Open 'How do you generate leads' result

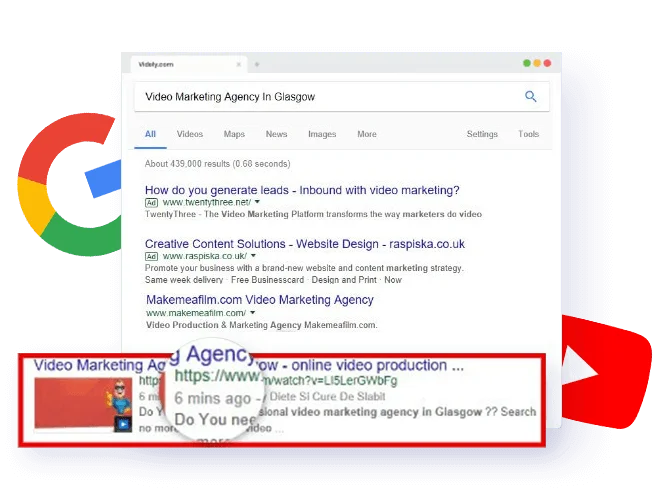[x=302, y=190]
